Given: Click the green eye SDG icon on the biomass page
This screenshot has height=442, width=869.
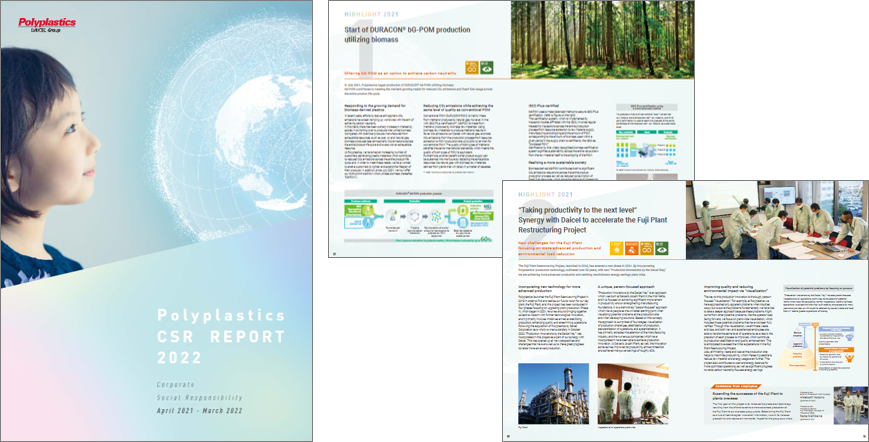Looking at the screenshot, I should [487, 68].
